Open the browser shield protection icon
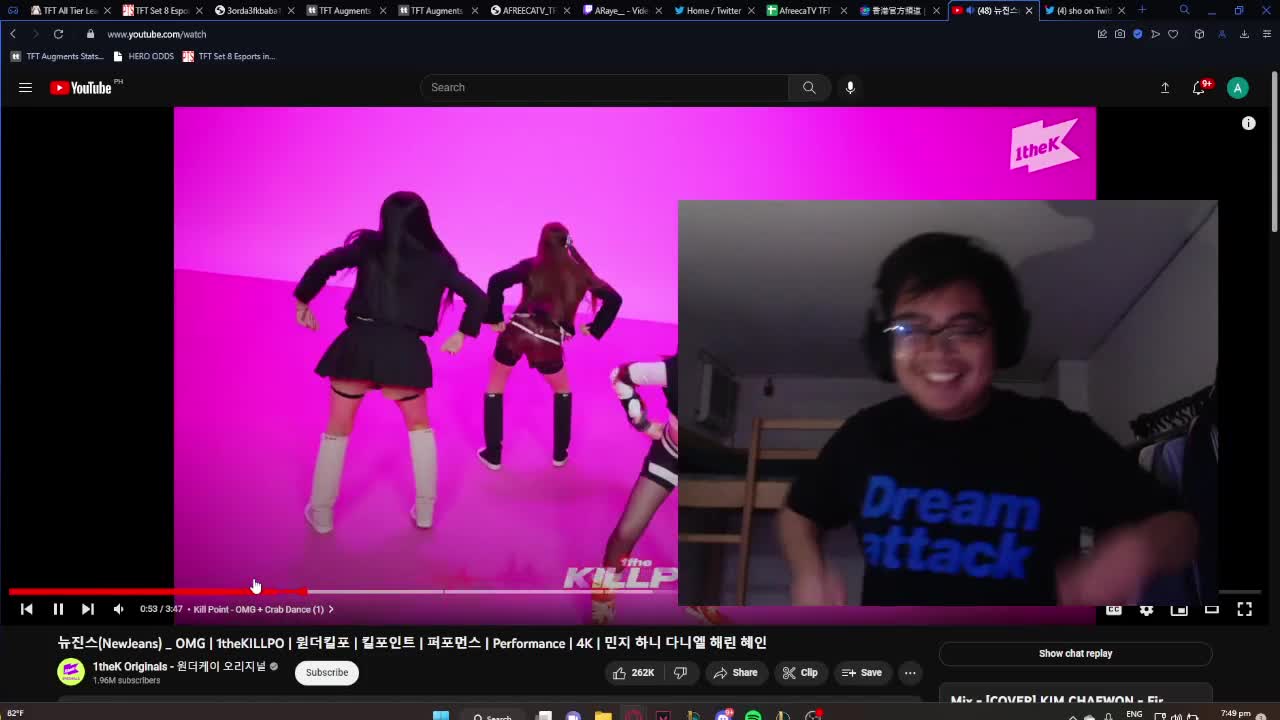 tap(1137, 34)
